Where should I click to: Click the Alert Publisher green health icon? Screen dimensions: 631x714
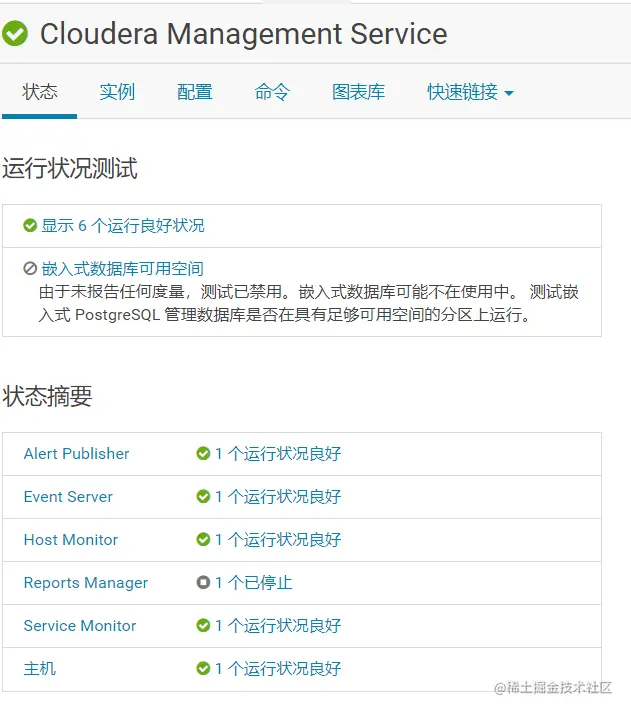[x=203, y=454]
